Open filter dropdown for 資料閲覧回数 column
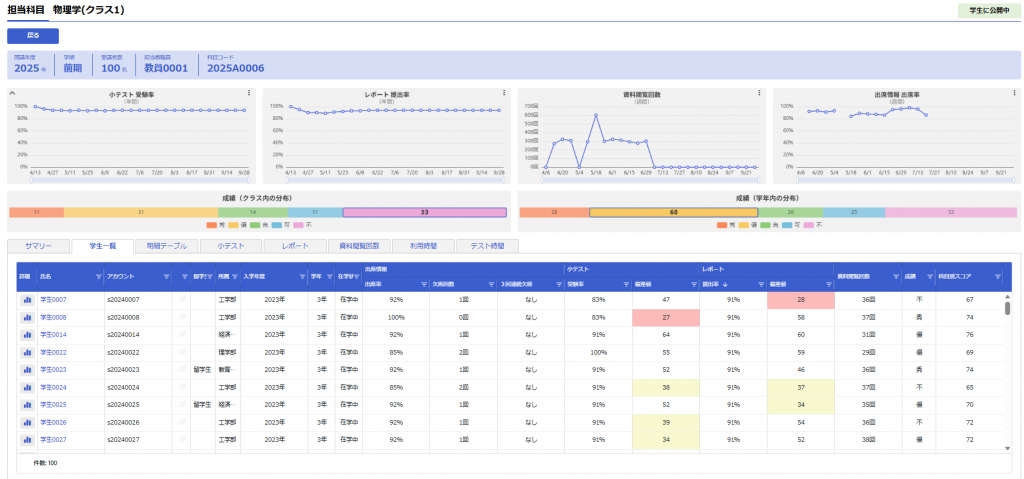This screenshot has height=479, width=1024. pyautogui.click(x=895, y=276)
